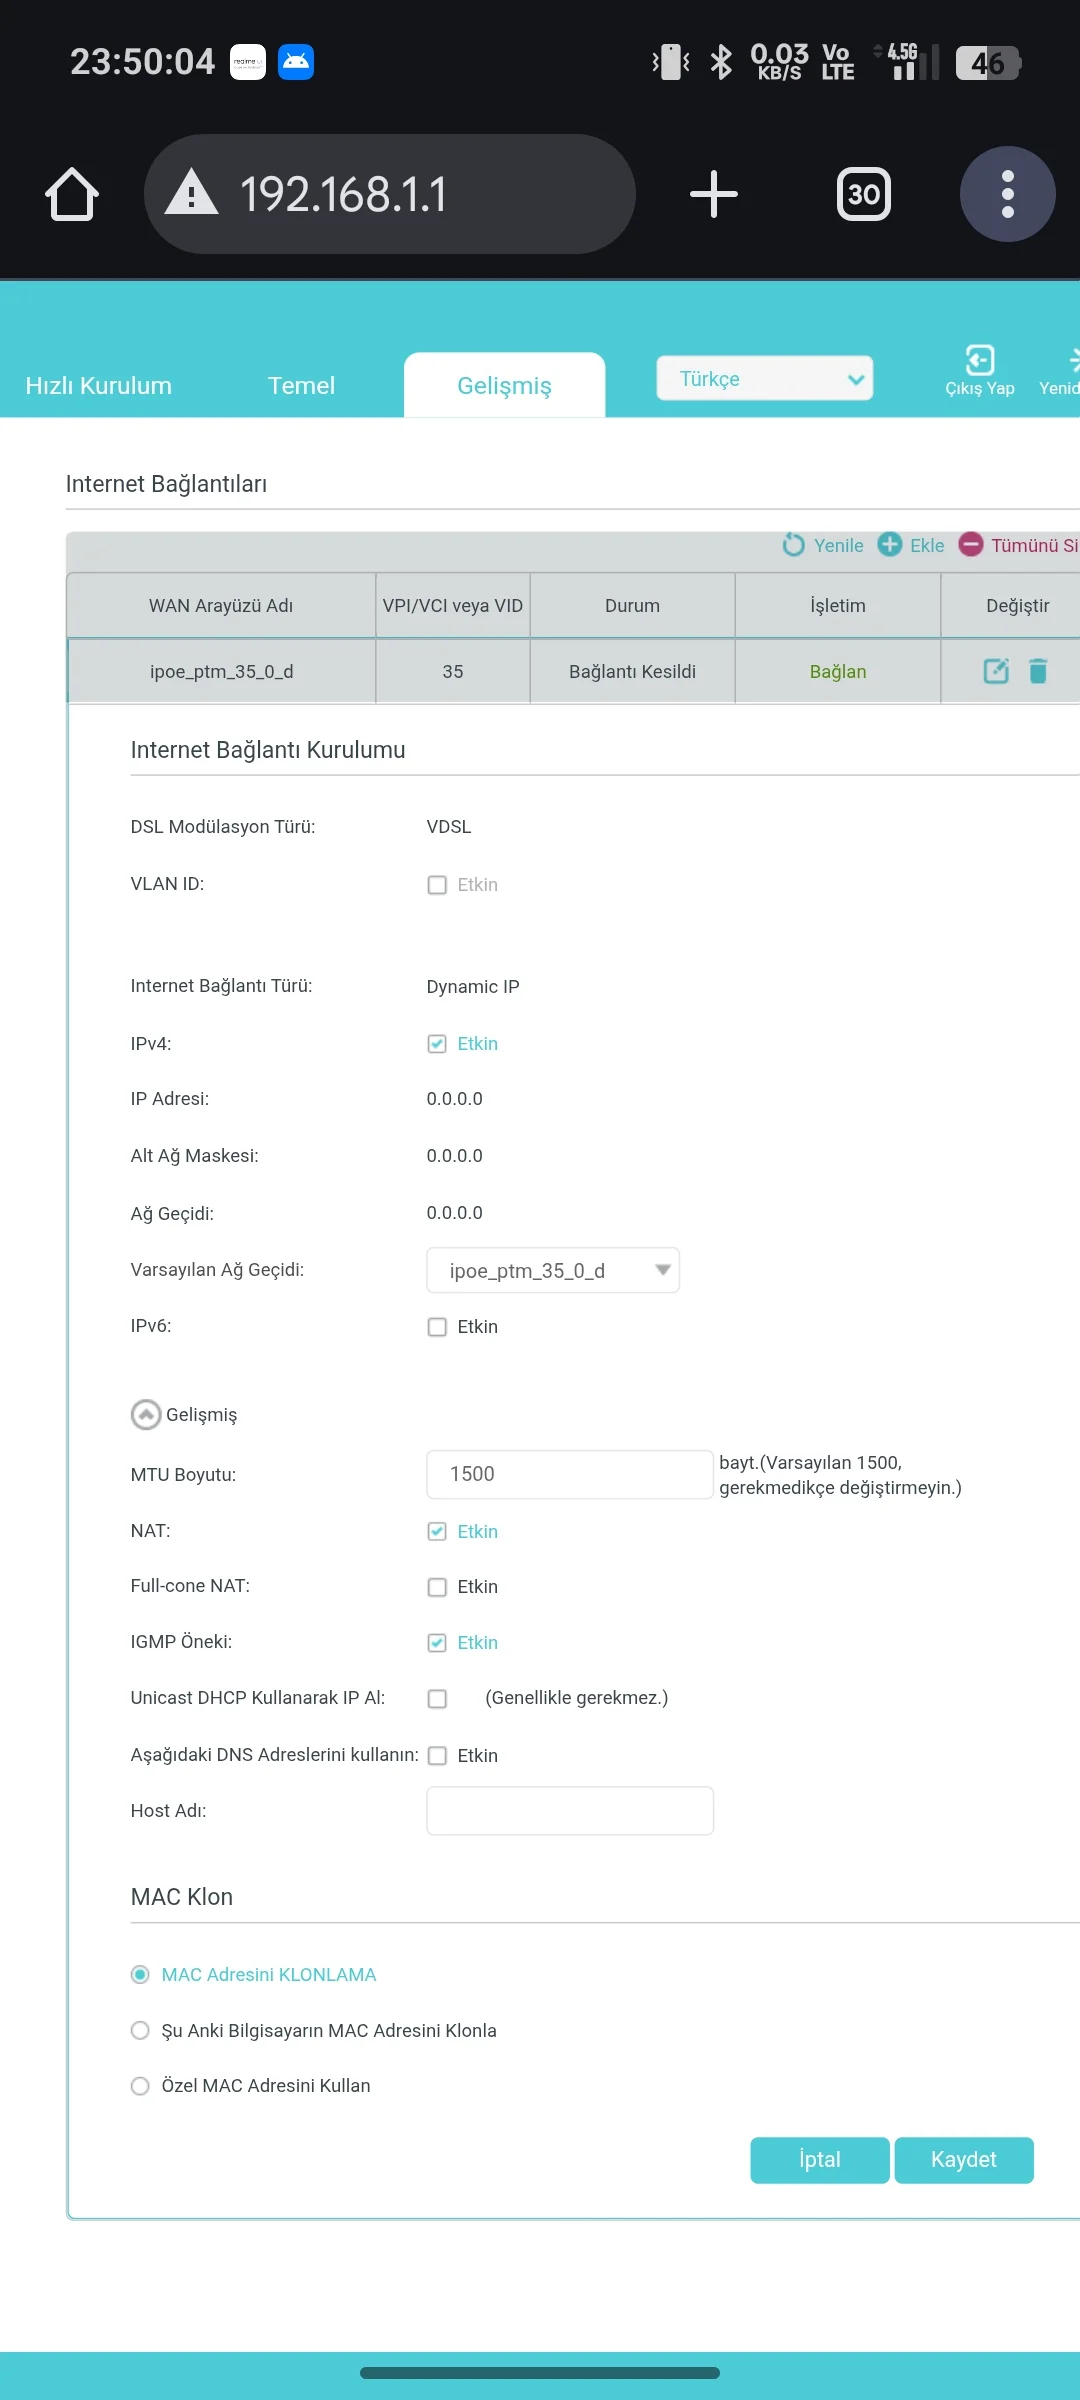Click the Yenile refresh link text
Screen dimensions: 1080x2400
coord(839,546)
